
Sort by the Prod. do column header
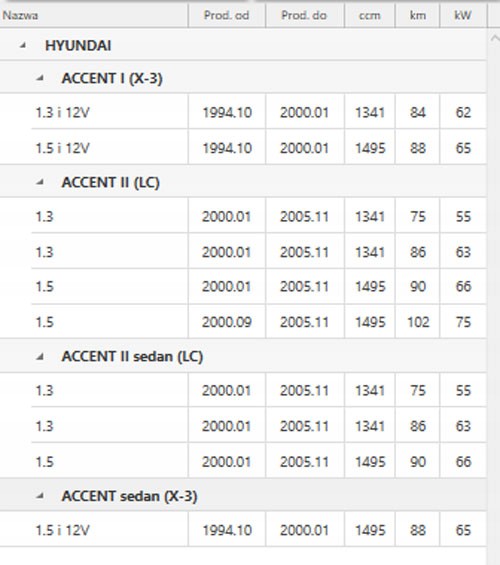[304, 15]
